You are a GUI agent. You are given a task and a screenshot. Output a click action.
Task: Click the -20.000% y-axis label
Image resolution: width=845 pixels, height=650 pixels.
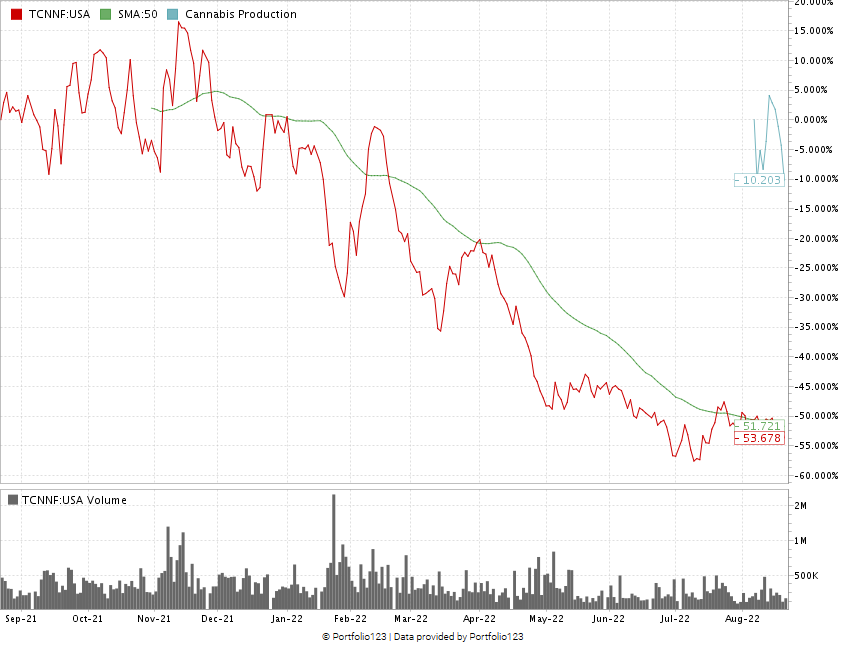[x=816, y=238]
